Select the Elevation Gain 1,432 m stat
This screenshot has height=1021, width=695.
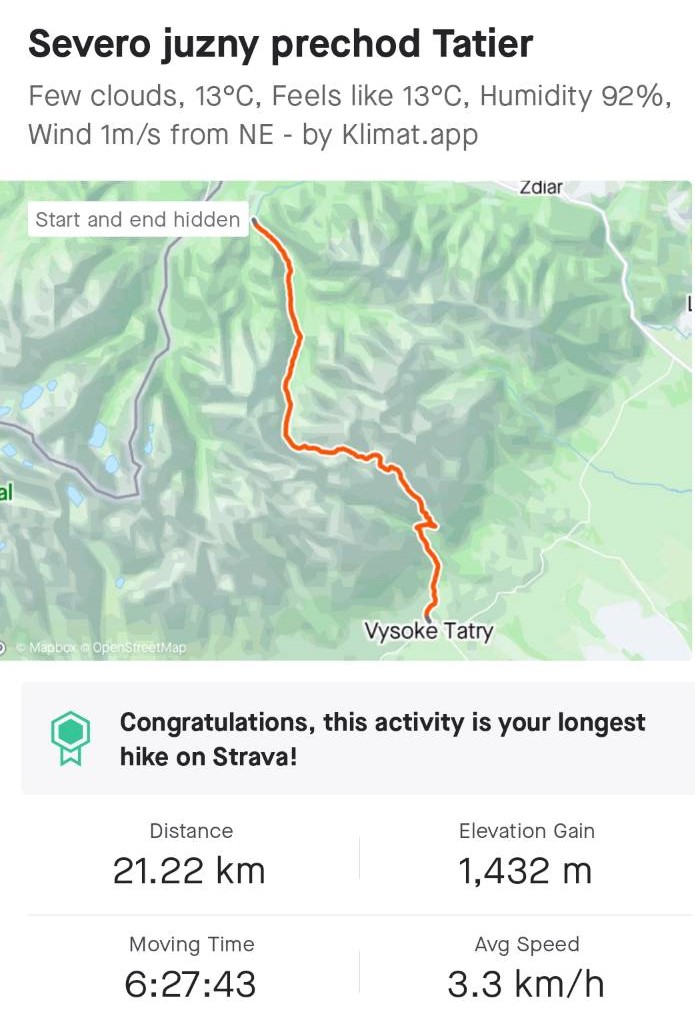pos(526,854)
